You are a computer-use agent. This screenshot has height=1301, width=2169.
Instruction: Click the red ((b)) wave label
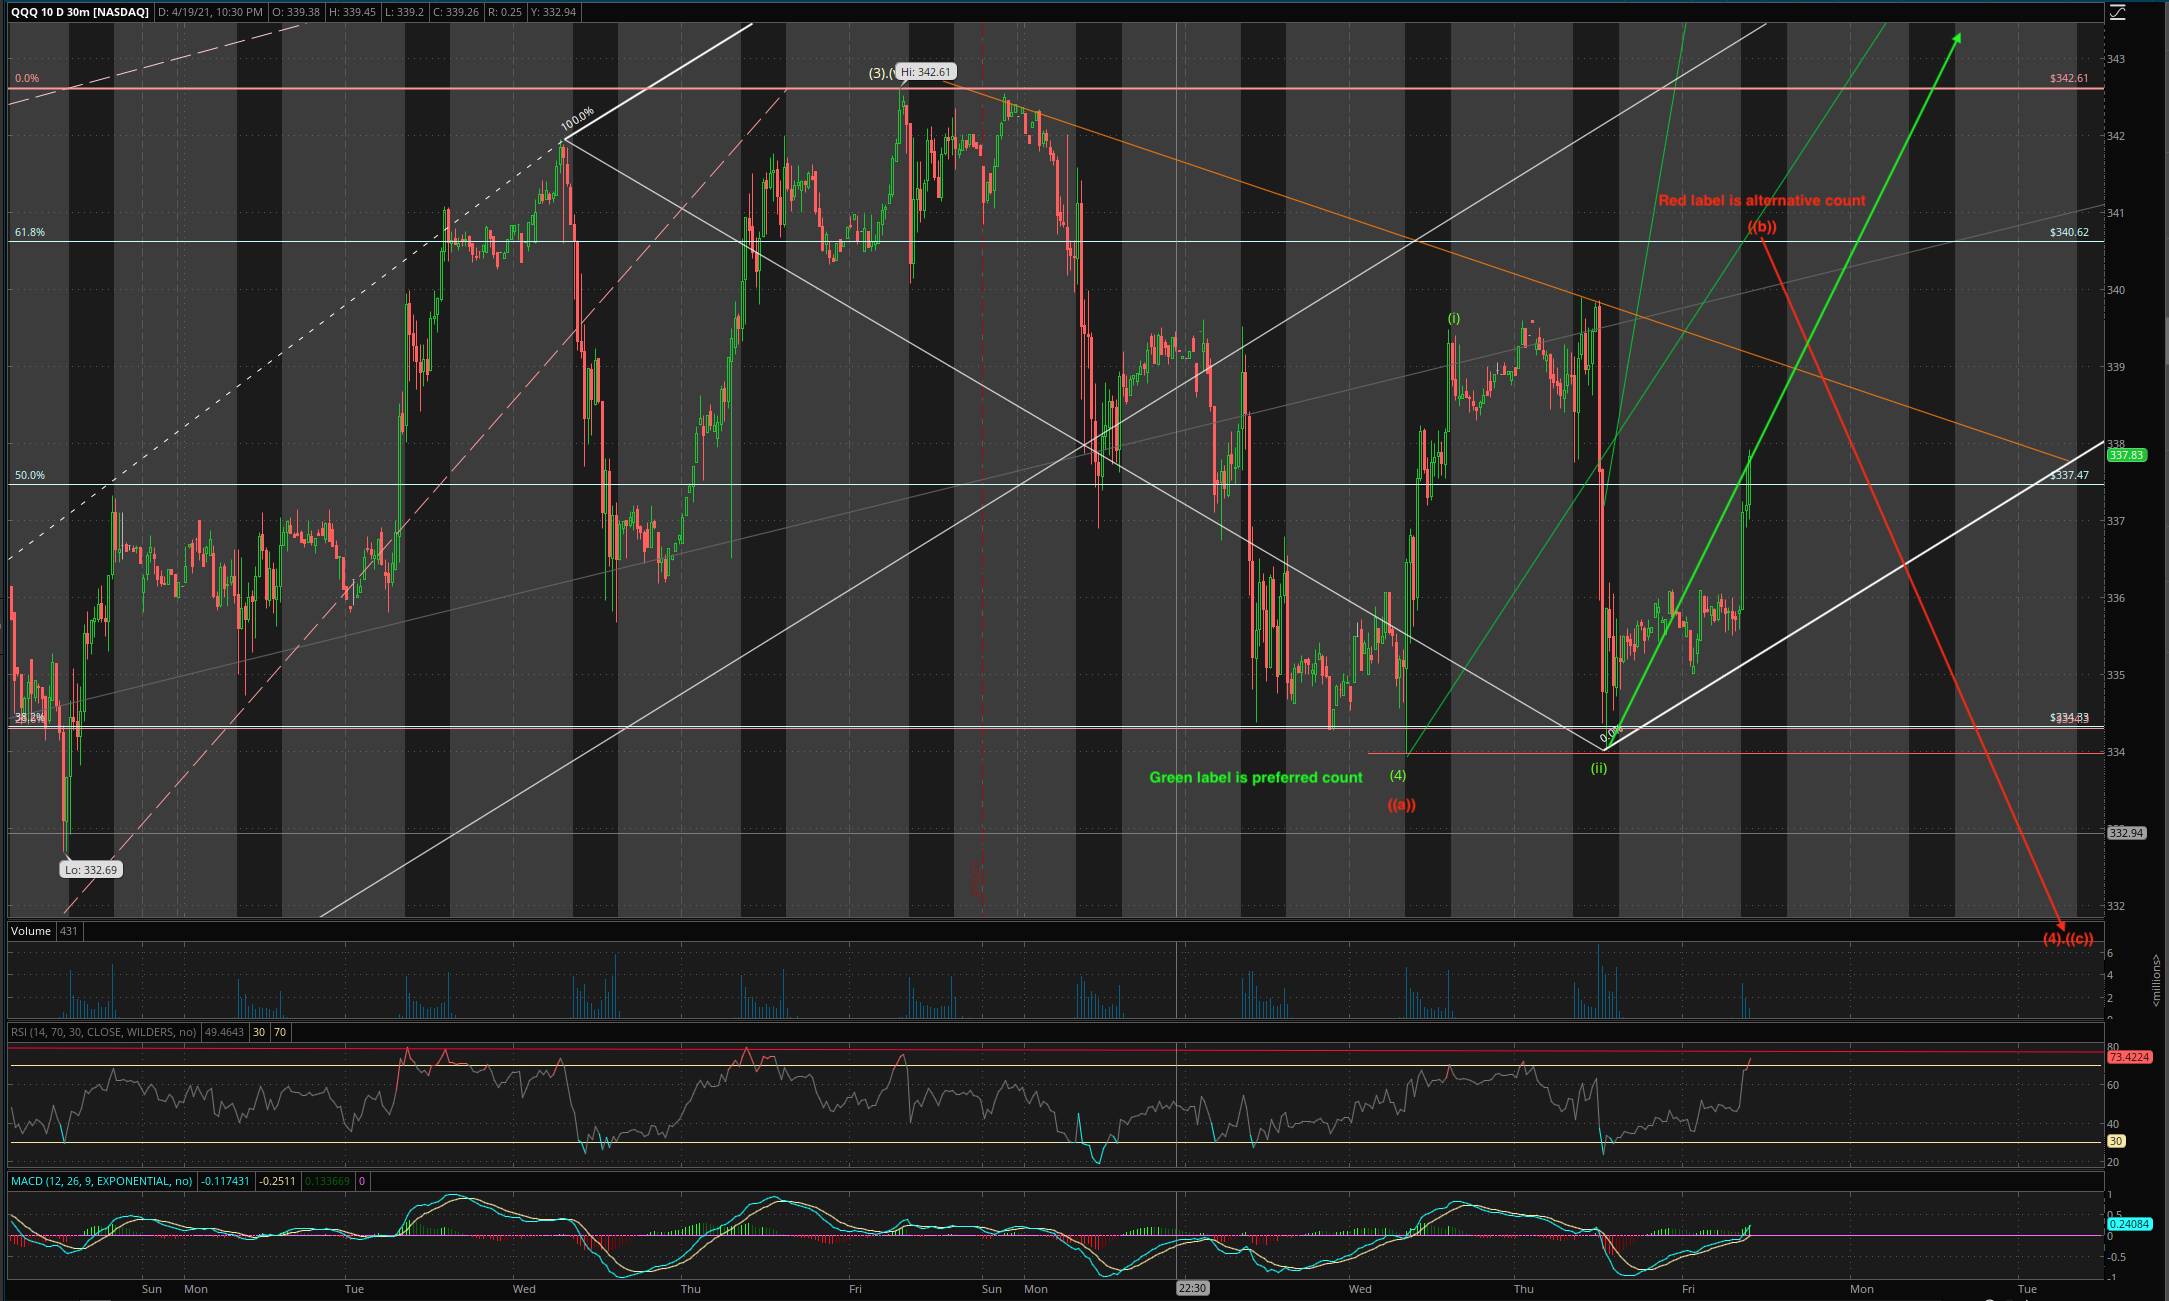click(x=1762, y=227)
